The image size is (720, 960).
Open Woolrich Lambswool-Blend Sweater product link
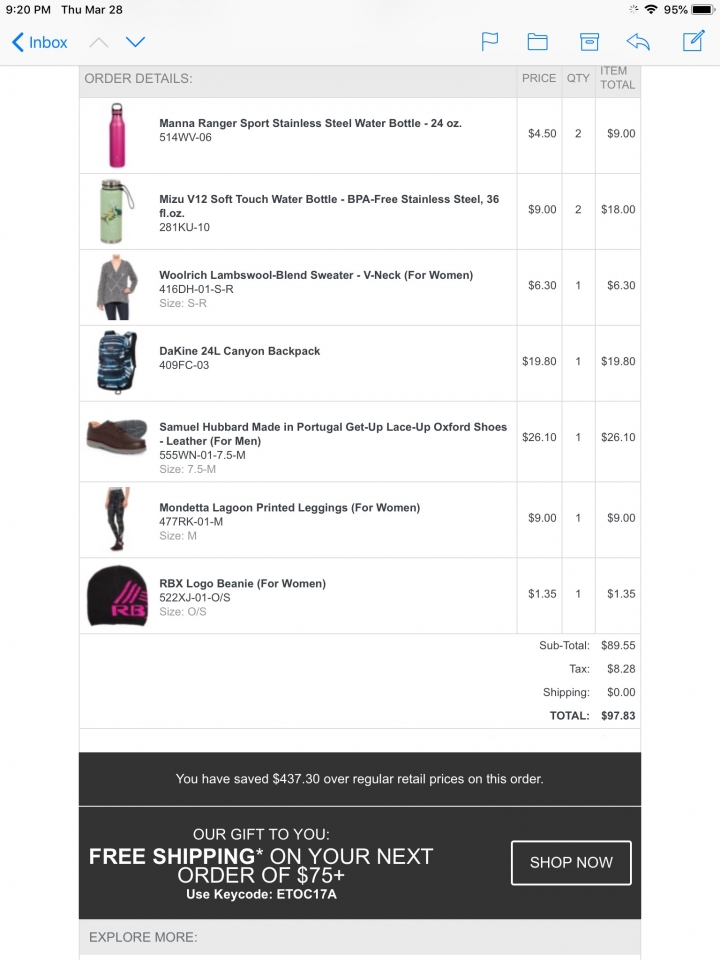point(316,275)
